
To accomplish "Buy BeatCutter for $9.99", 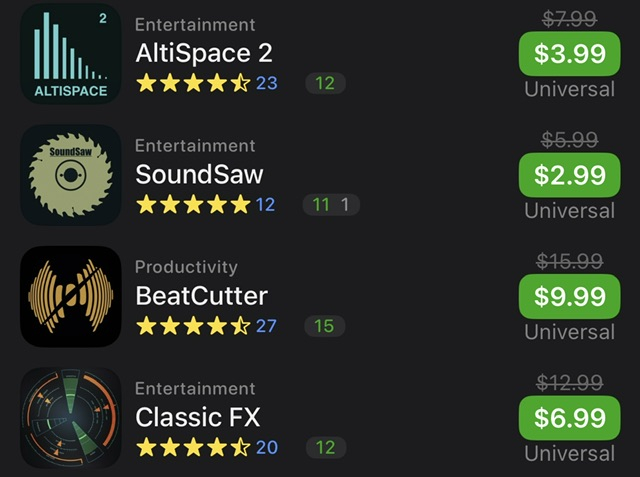I will click(569, 296).
